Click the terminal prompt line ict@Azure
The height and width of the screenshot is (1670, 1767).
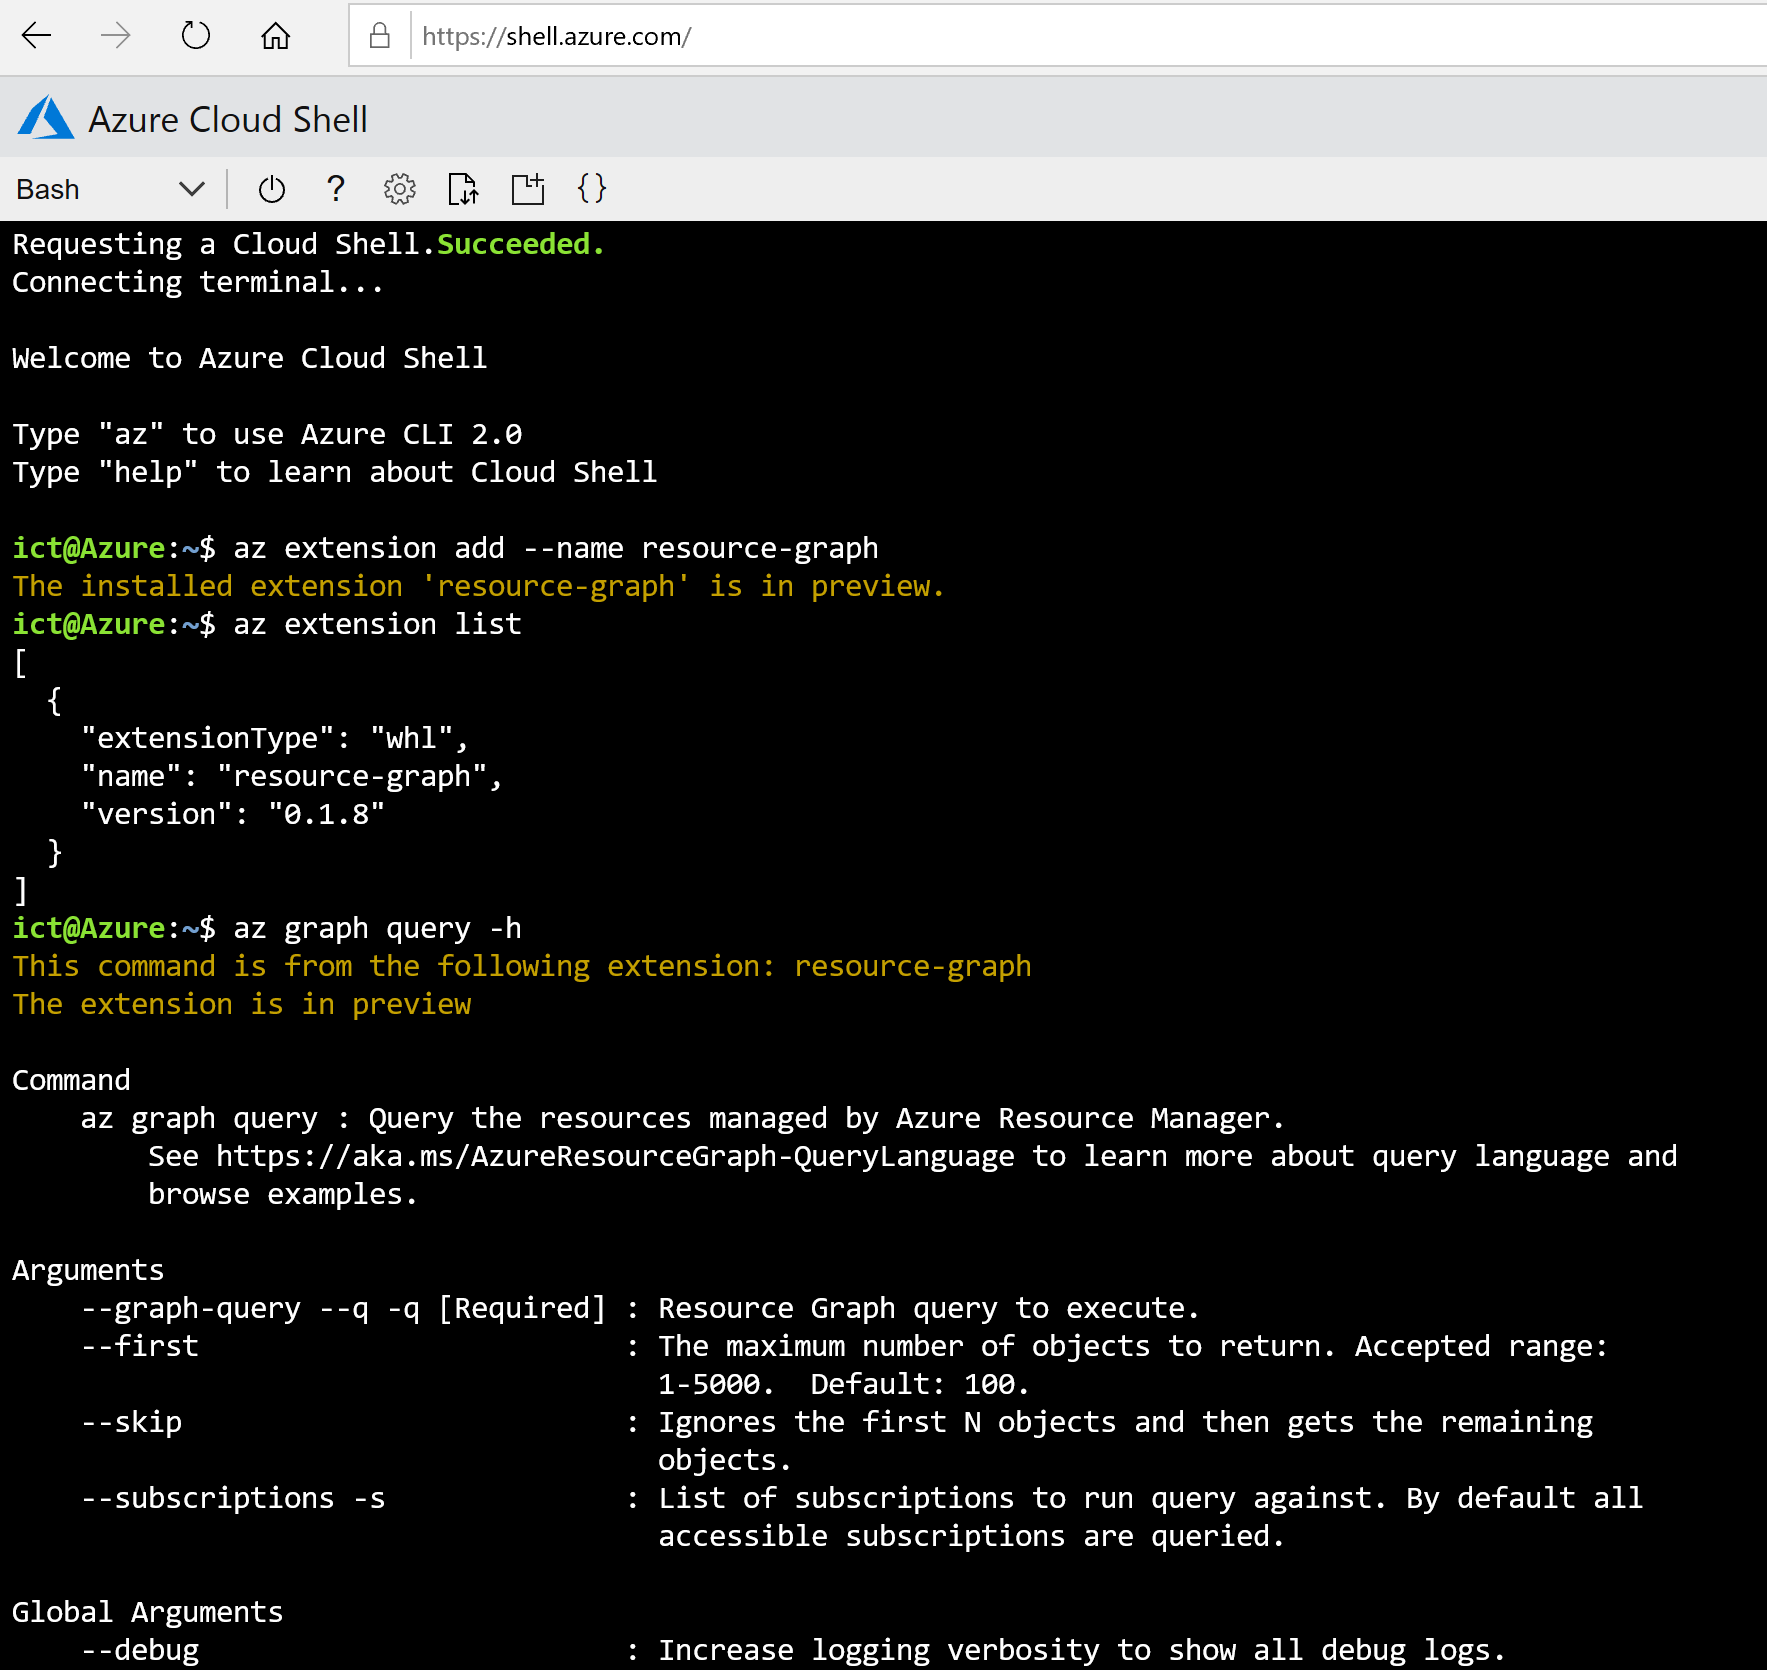[89, 928]
